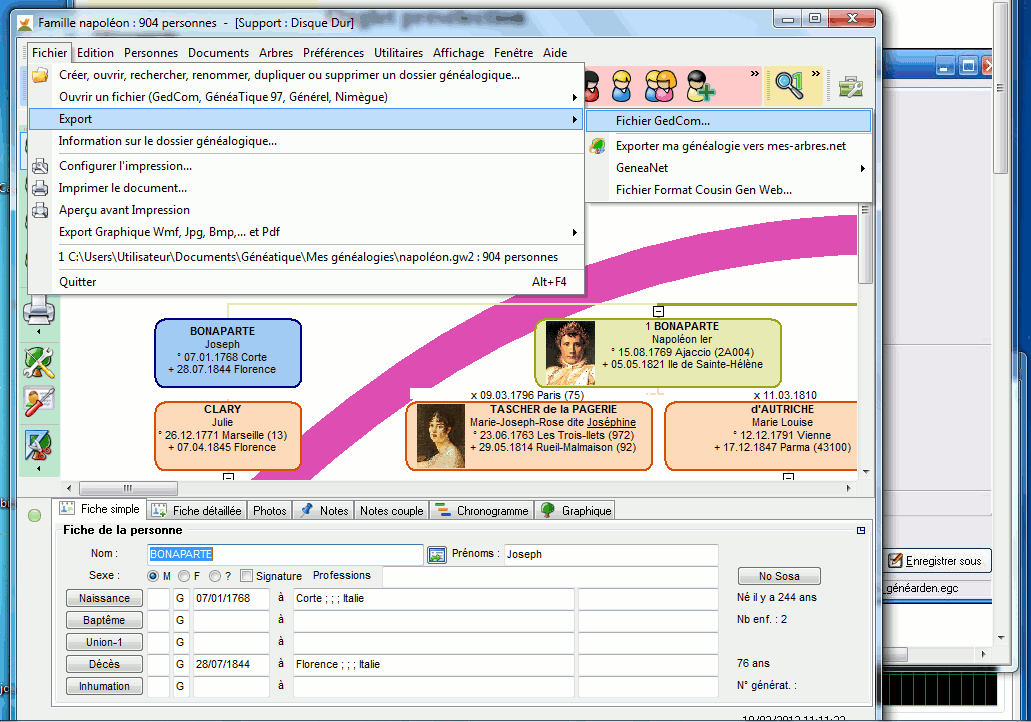Click the Naissance button

[x=105, y=598]
